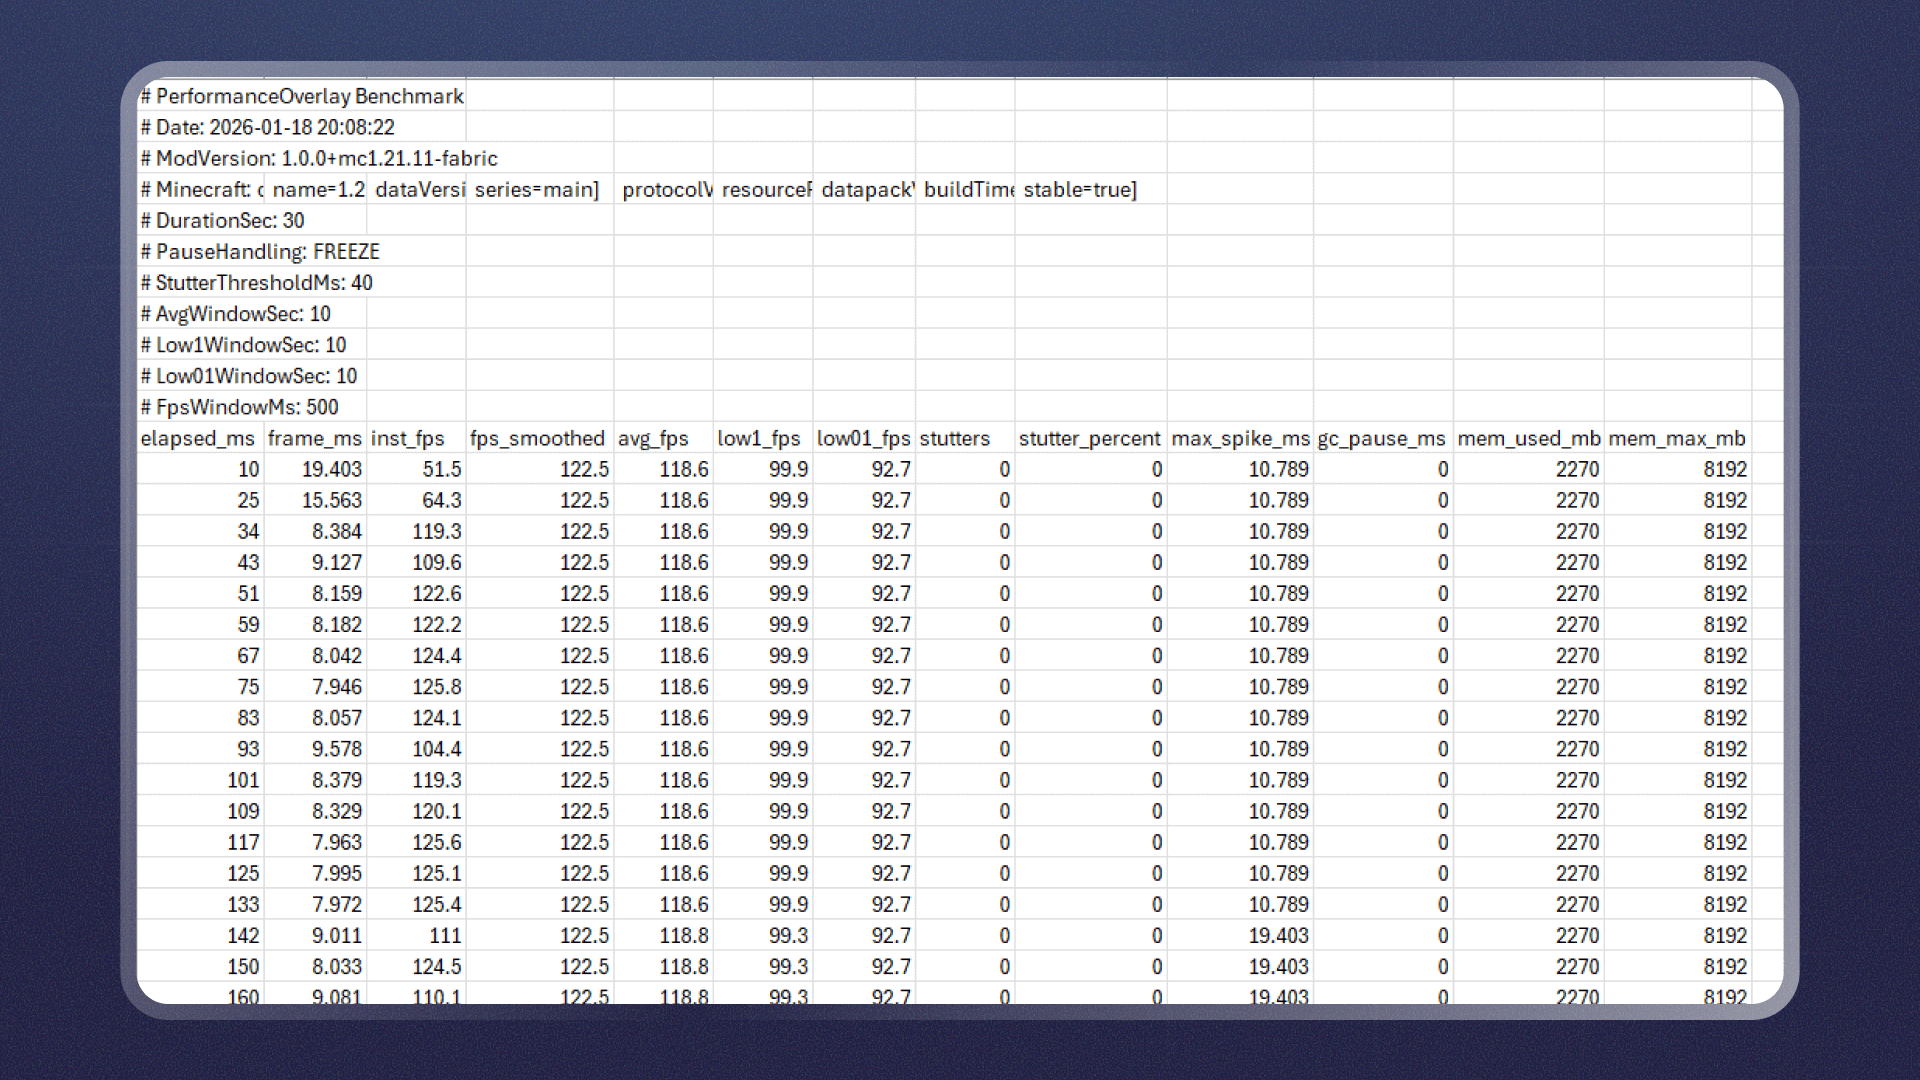Click the 'low1_fps' header cell
Viewport: 1920px width, 1080px height.
tap(763, 438)
